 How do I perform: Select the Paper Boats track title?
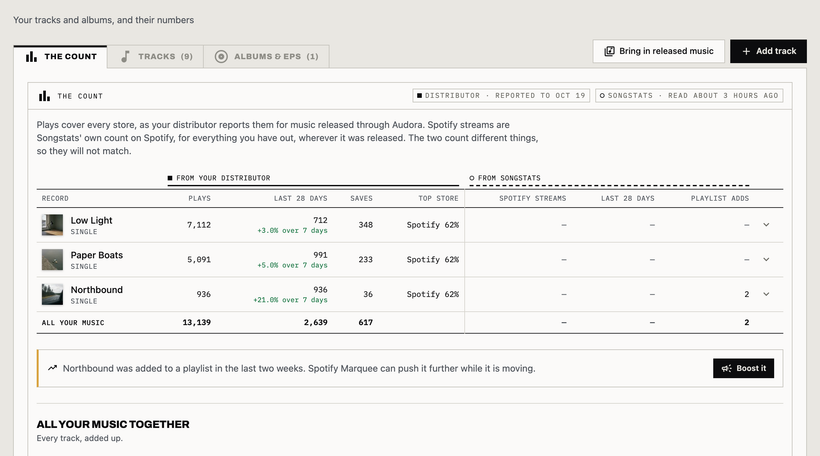pos(97,255)
